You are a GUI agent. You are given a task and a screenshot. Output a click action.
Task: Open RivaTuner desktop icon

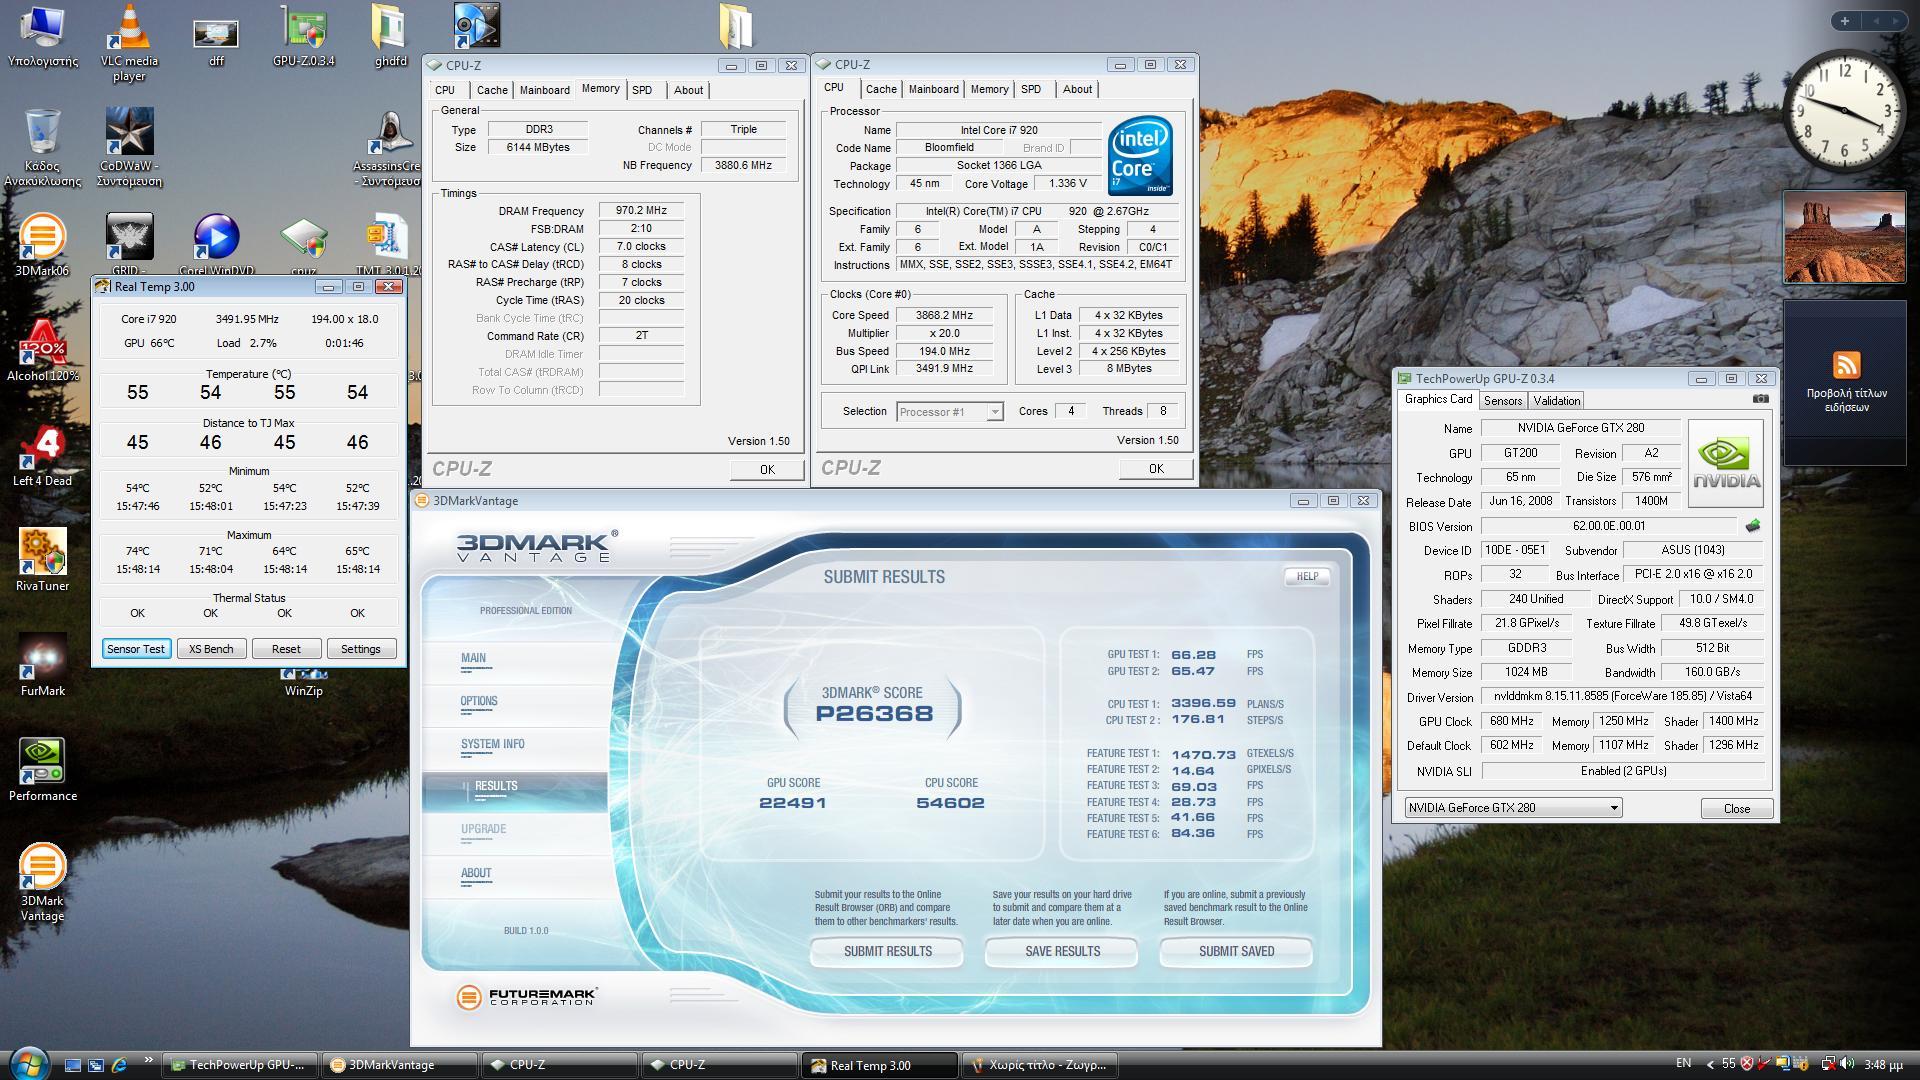(x=42, y=560)
